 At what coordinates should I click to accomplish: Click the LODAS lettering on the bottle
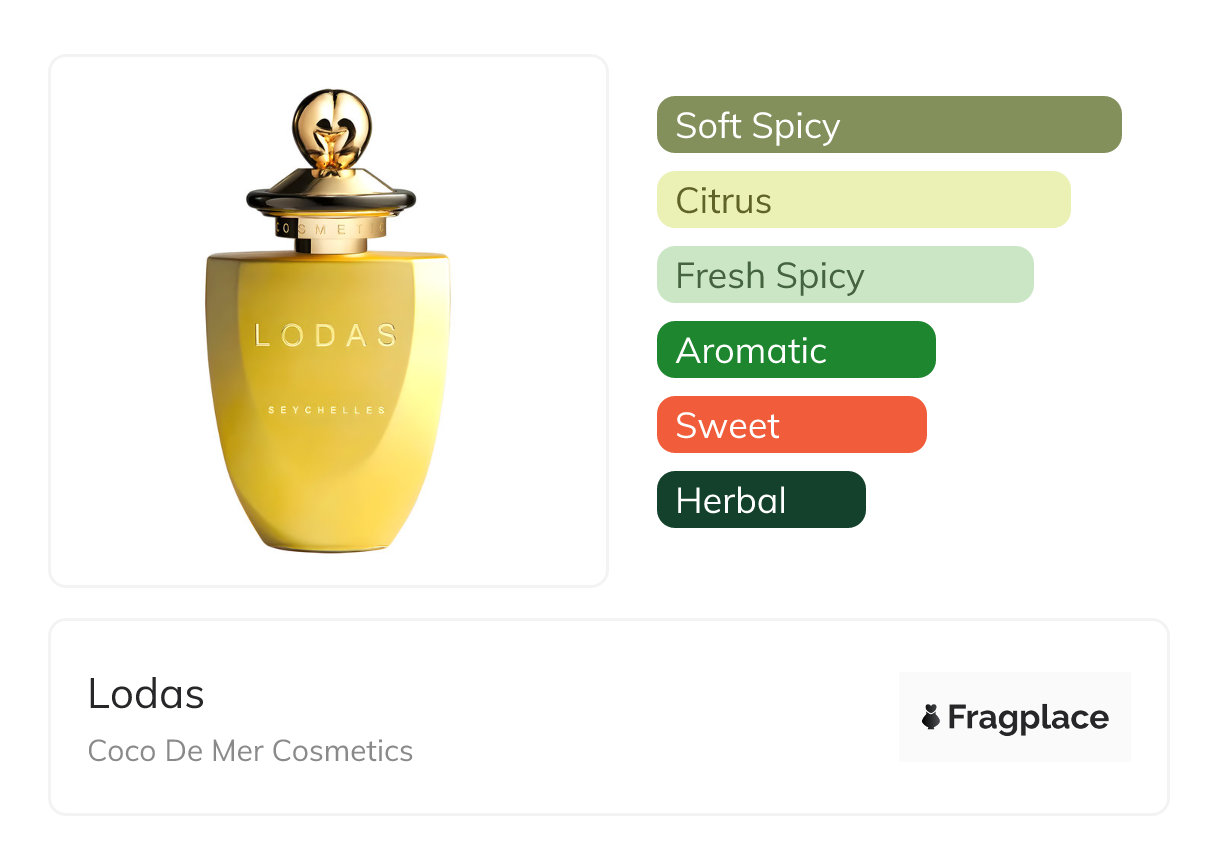click(x=327, y=336)
